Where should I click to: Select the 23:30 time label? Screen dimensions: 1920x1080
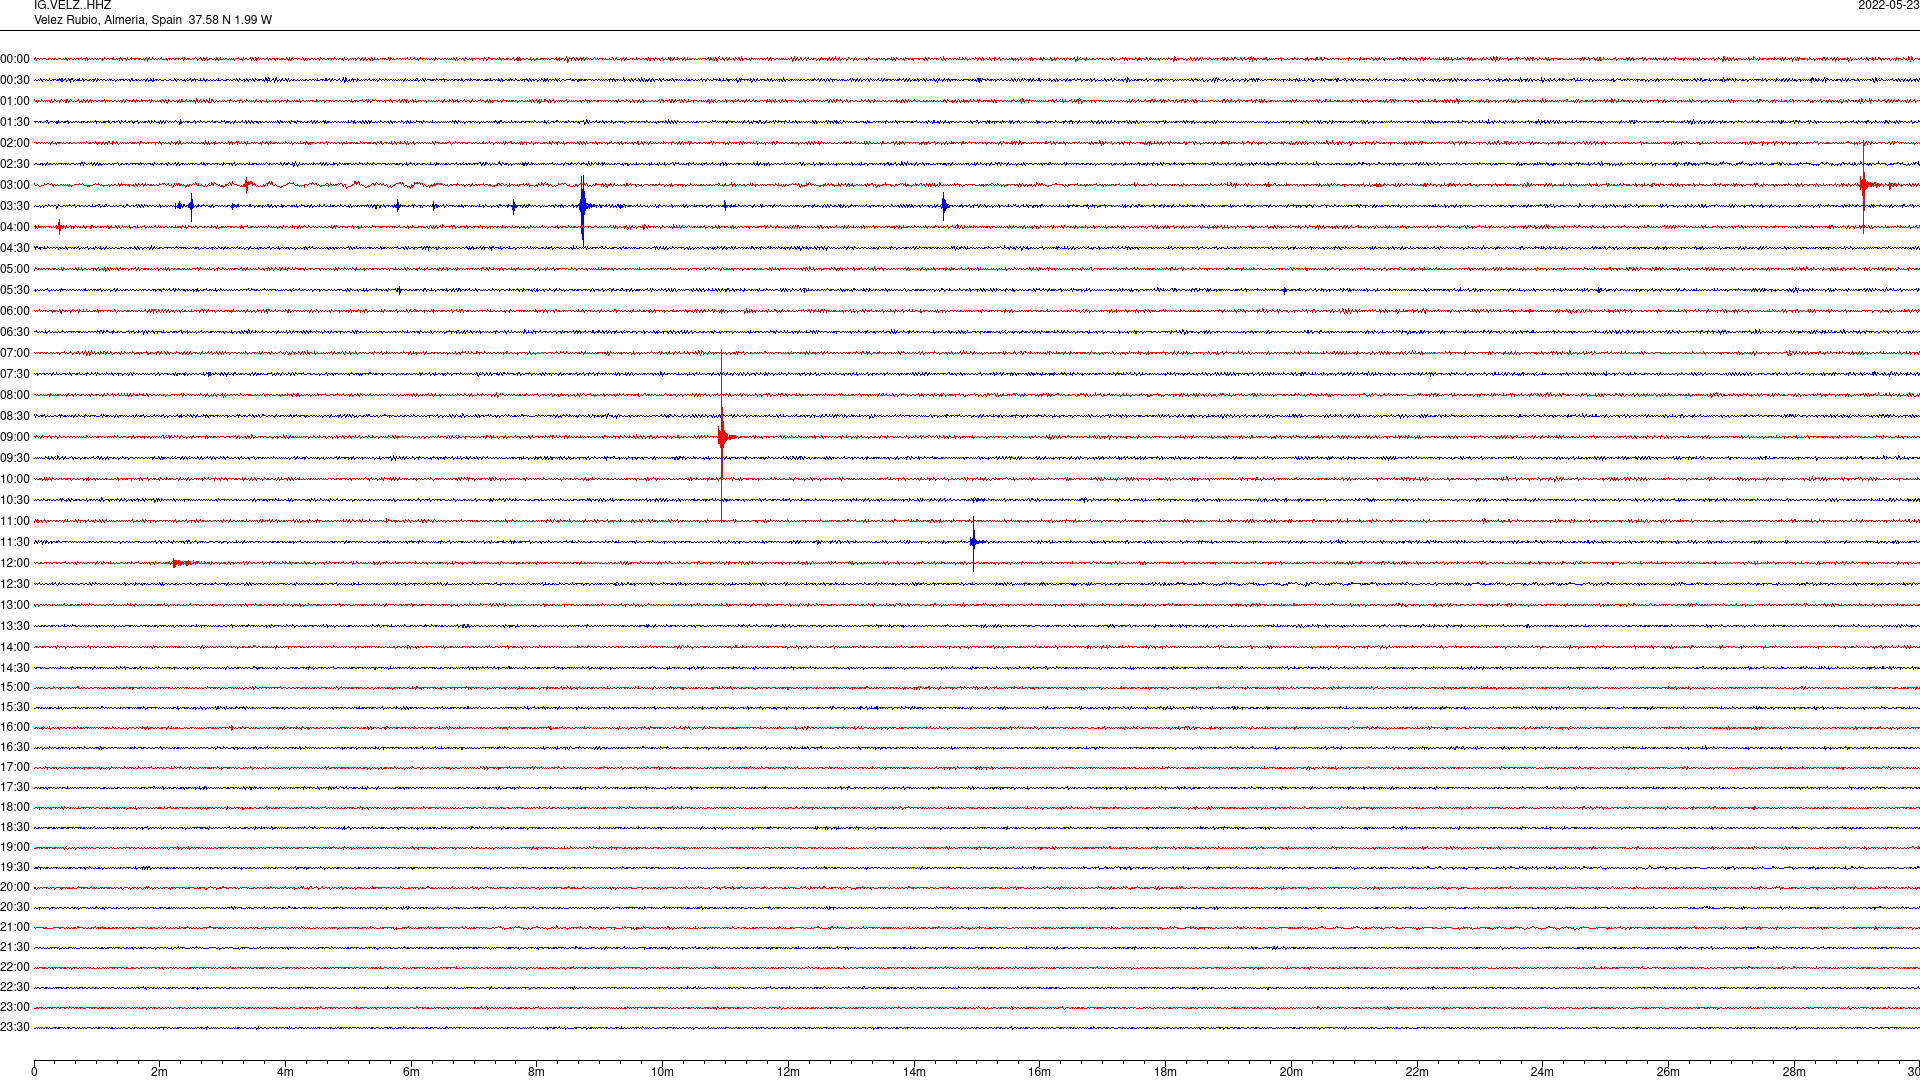point(15,1027)
